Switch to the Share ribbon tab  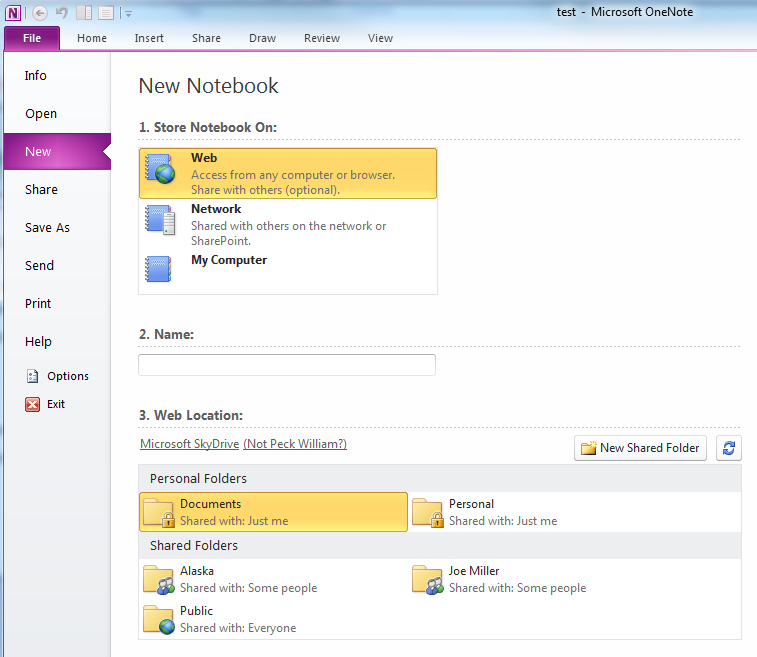pos(206,38)
